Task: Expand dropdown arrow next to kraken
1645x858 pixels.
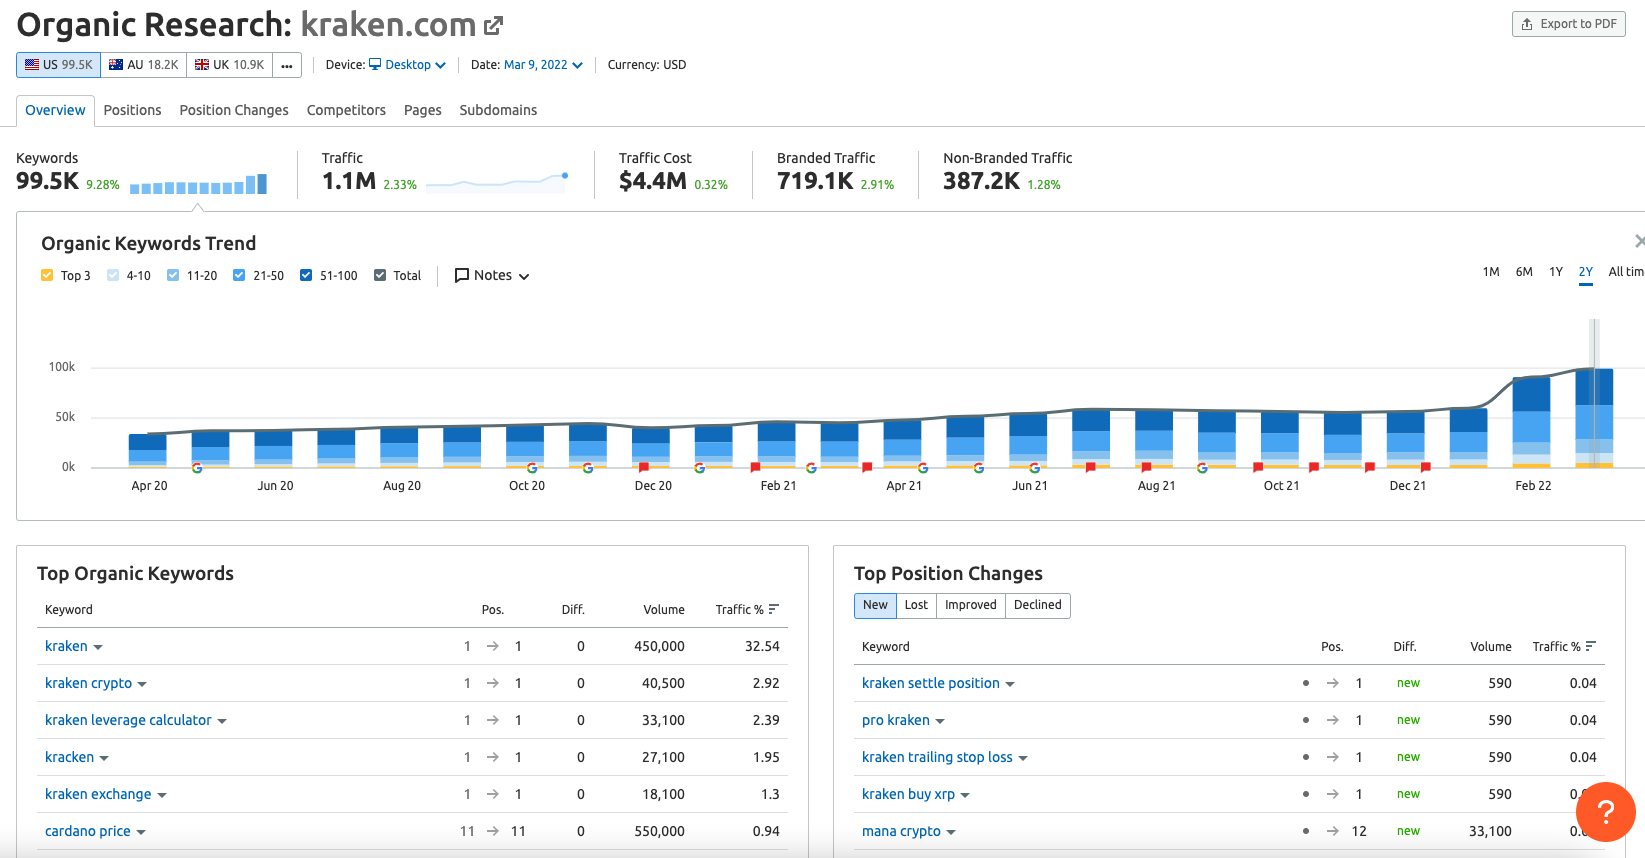Action: click(98, 648)
